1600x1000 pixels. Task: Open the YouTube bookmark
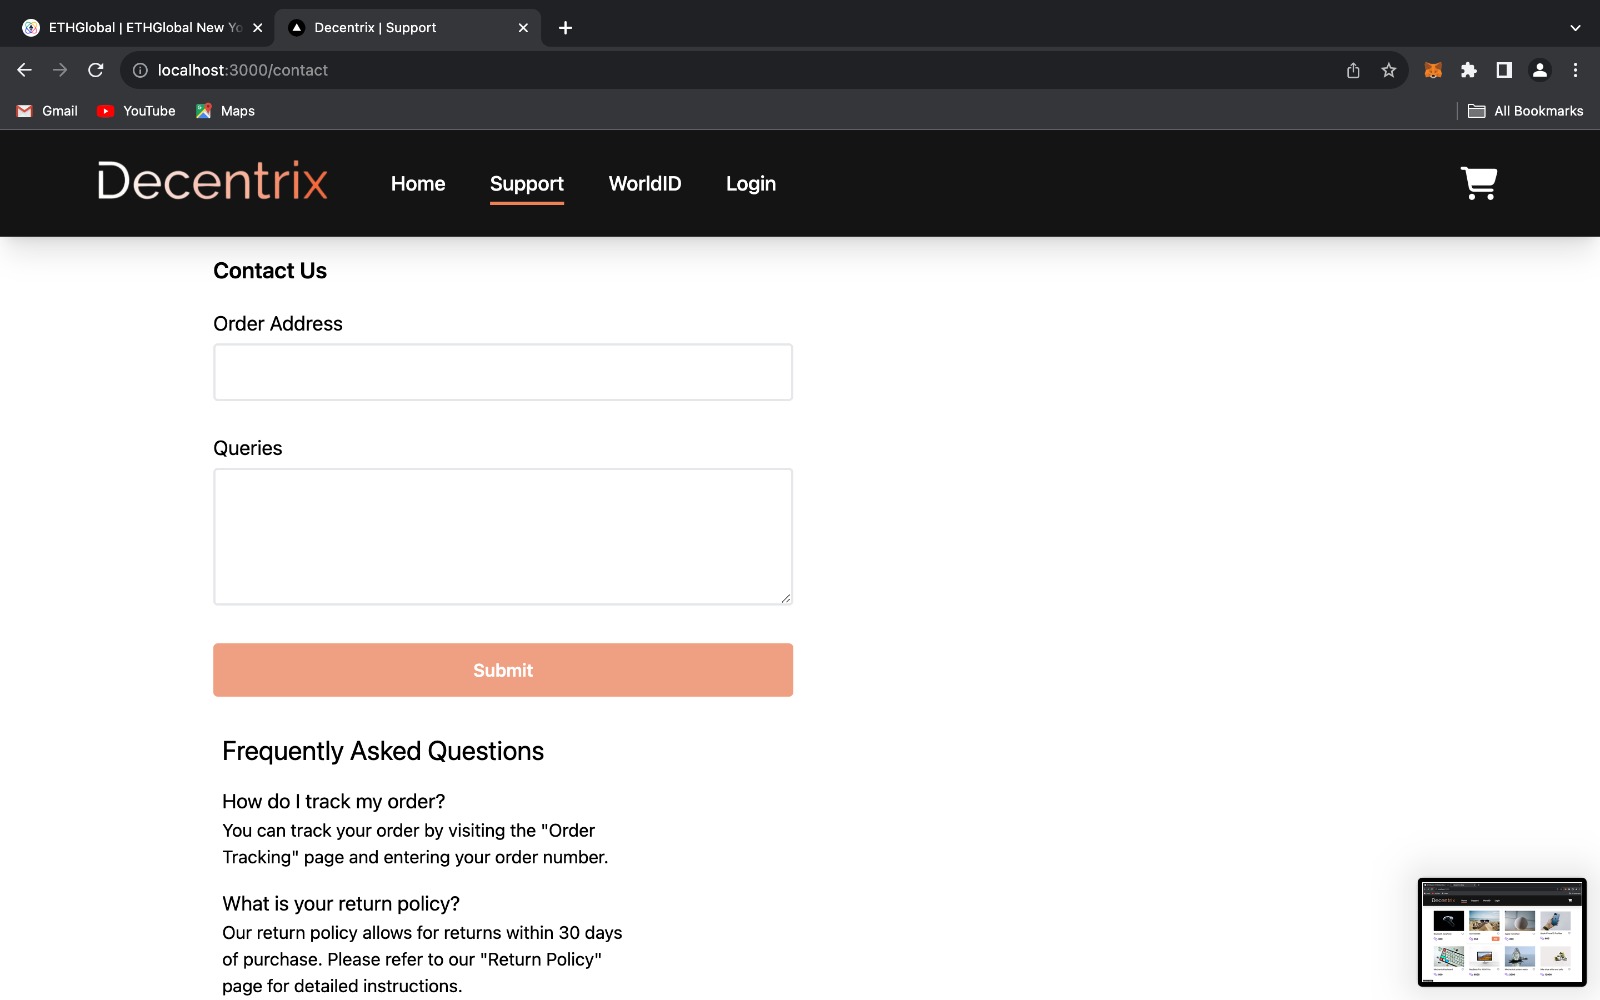[136, 111]
